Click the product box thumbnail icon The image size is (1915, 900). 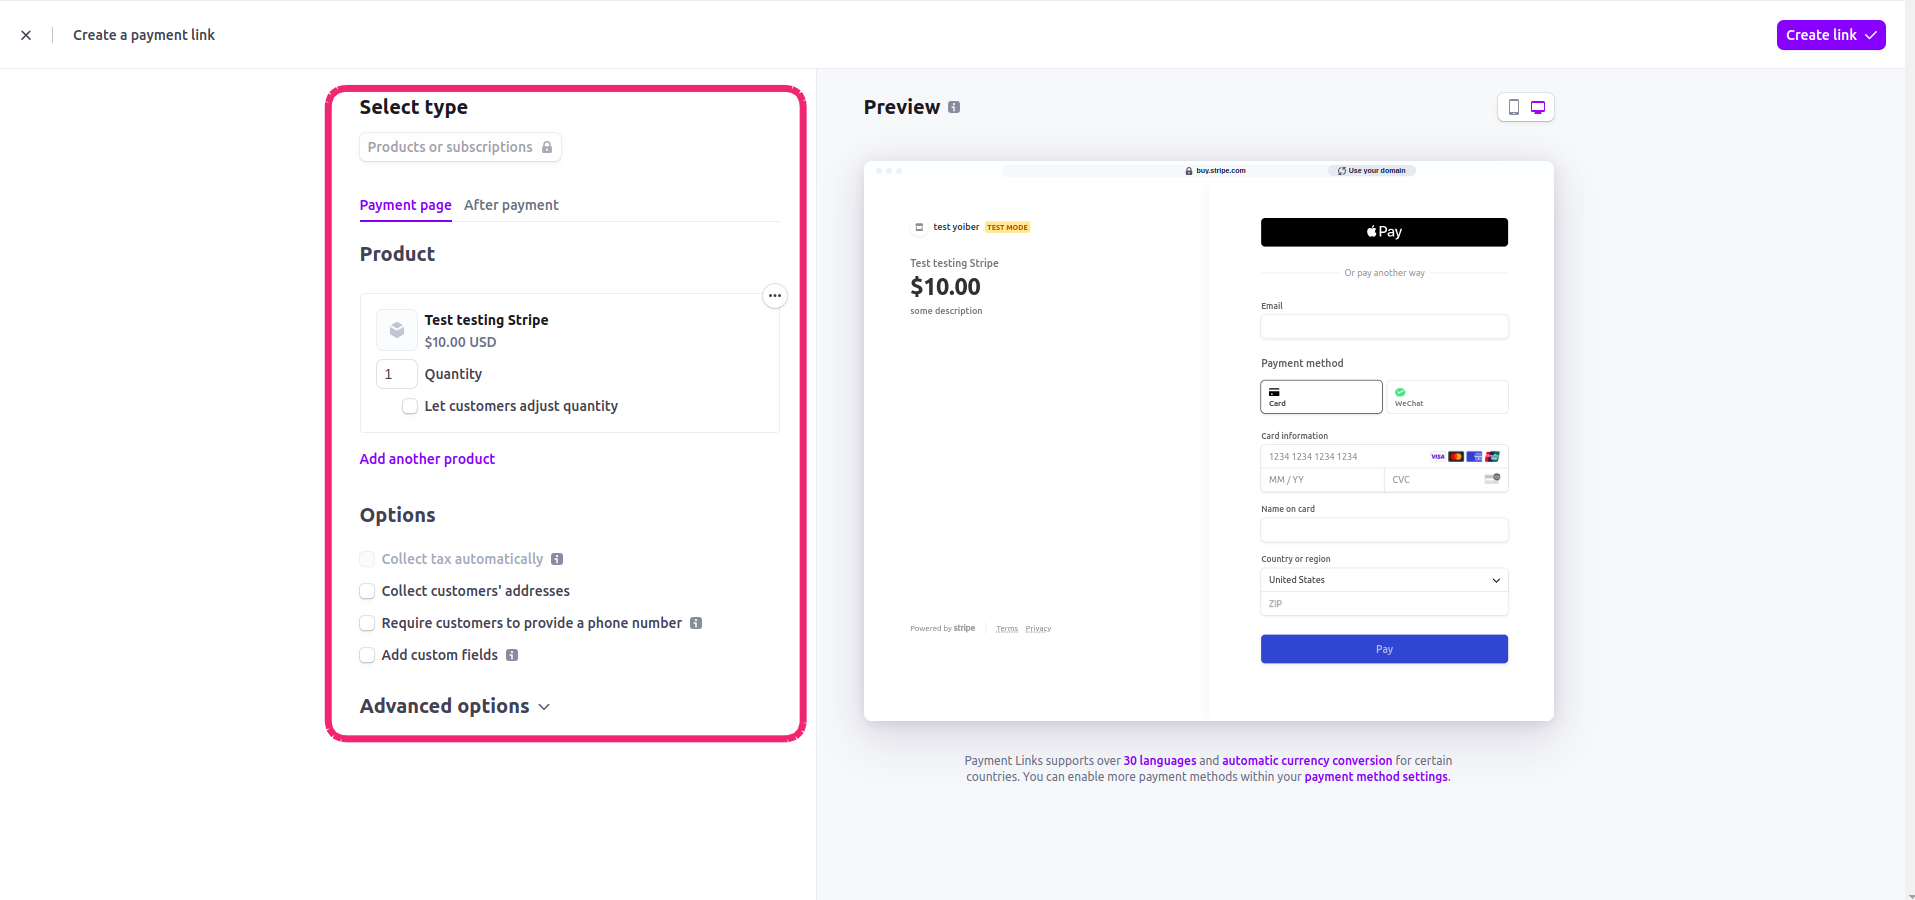[x=397, y=330]
